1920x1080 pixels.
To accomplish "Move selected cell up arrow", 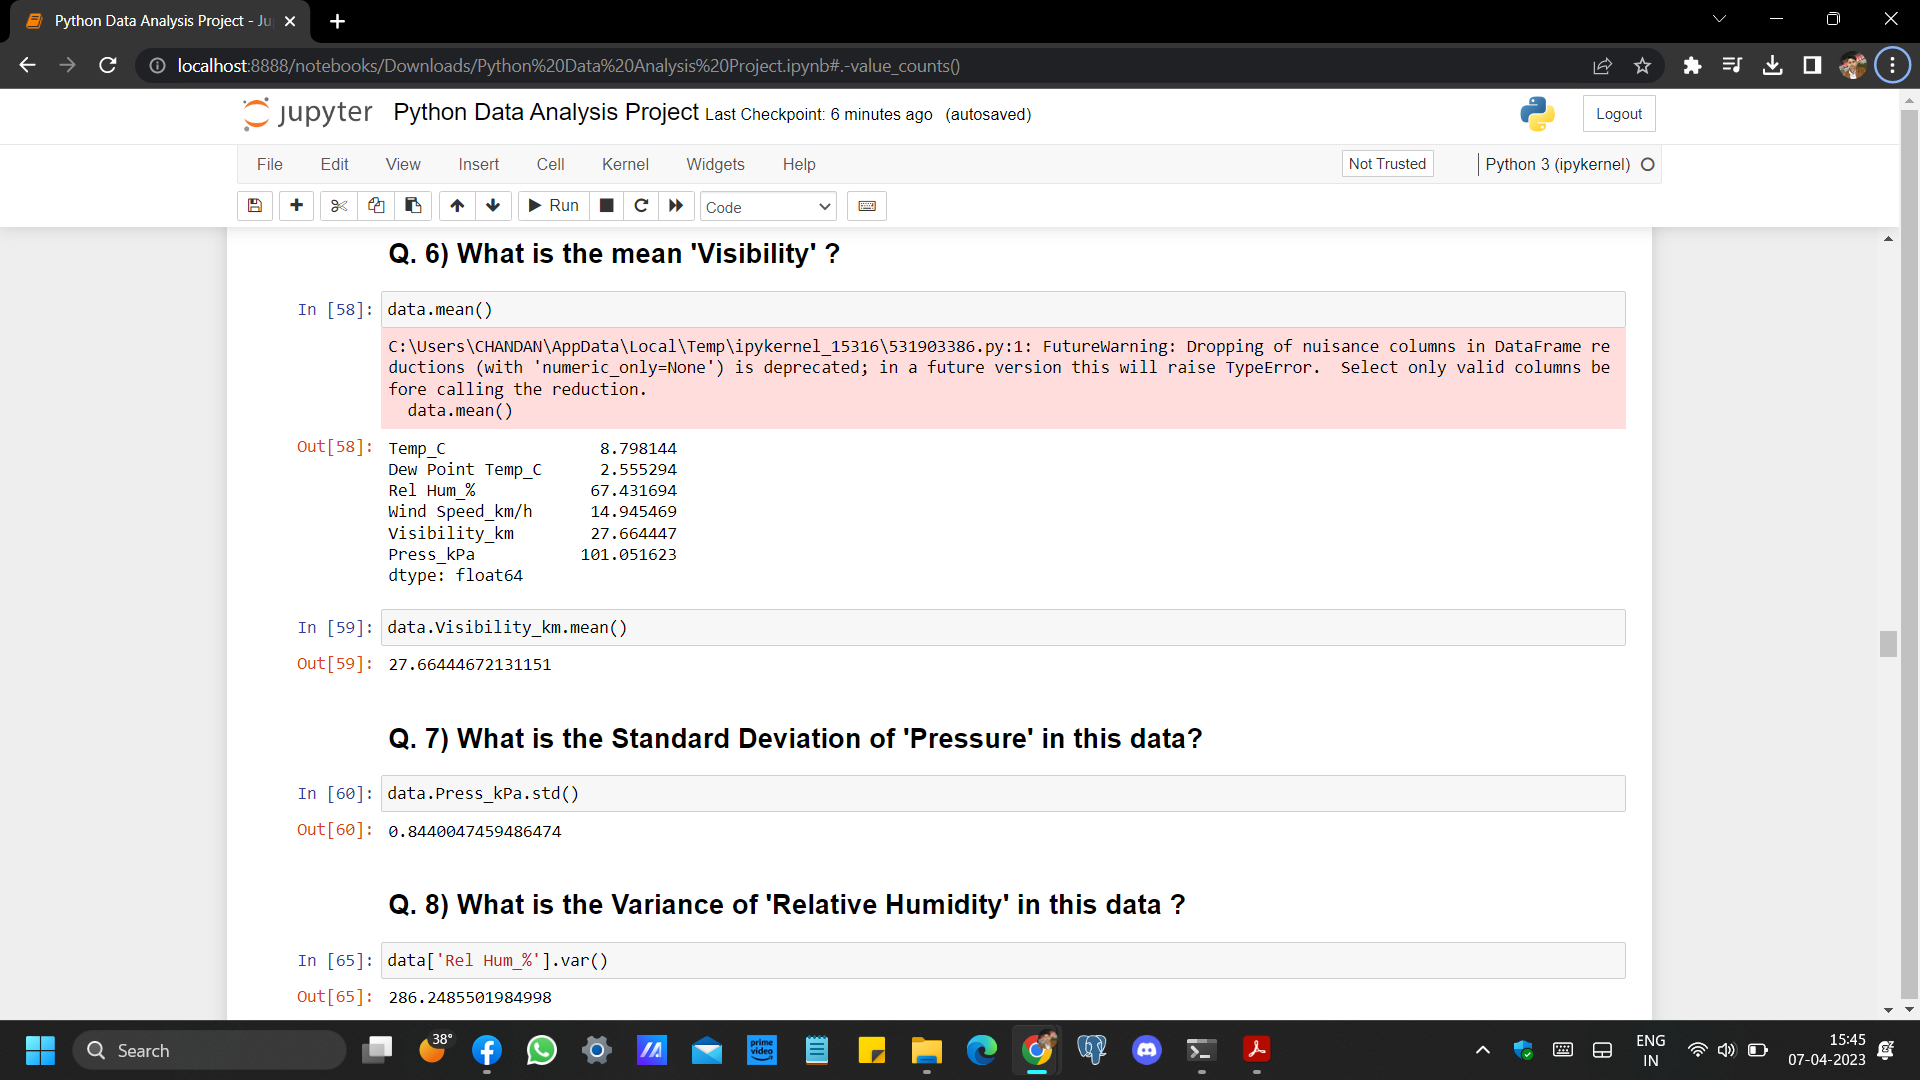I will point(457,206).
